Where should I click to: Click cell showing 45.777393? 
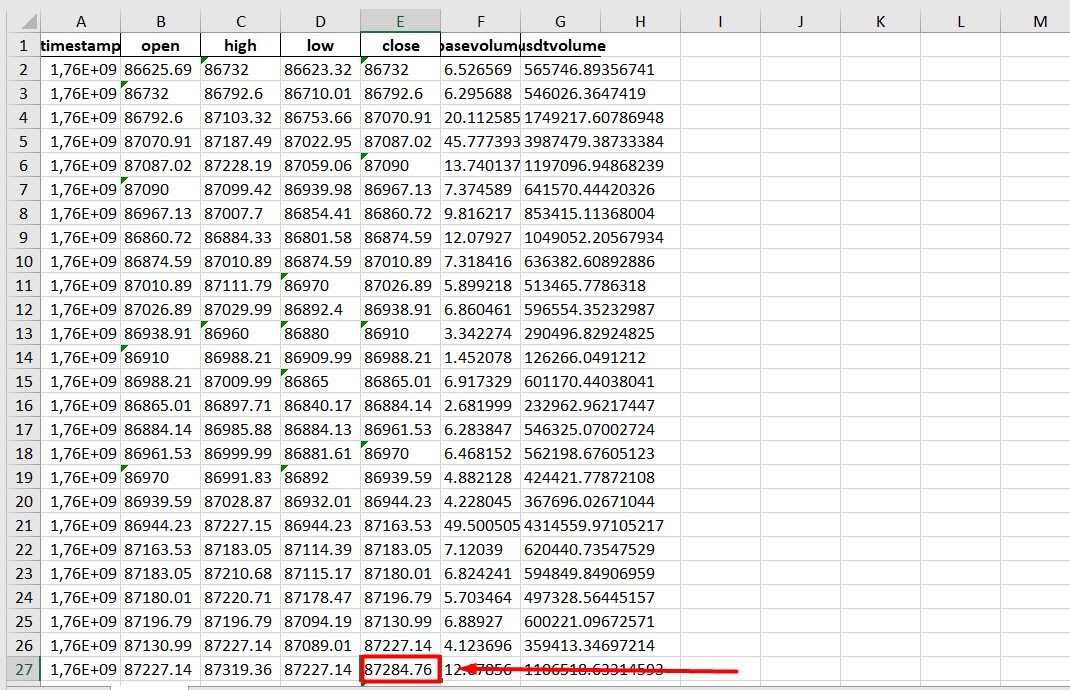pyautogui.click(x=480, y=141)
